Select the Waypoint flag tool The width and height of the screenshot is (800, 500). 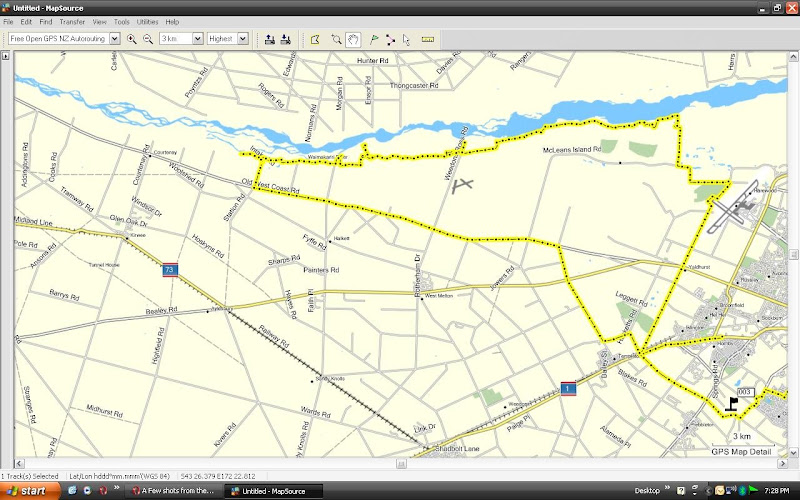(x=374, y=39)
